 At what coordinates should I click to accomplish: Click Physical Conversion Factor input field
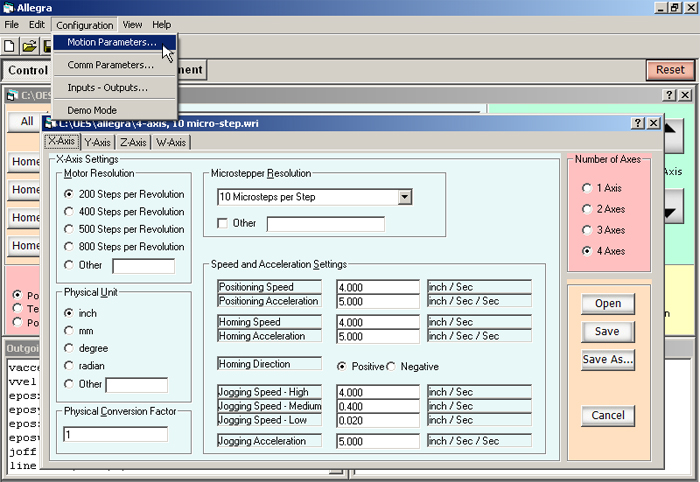click(x=116, y=434)
